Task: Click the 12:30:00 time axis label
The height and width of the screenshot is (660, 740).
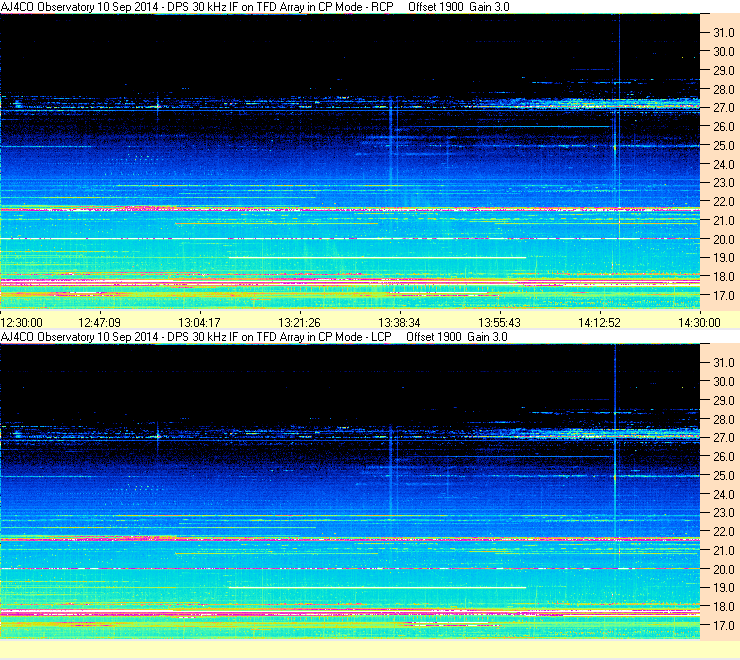Action: (22, 322)
